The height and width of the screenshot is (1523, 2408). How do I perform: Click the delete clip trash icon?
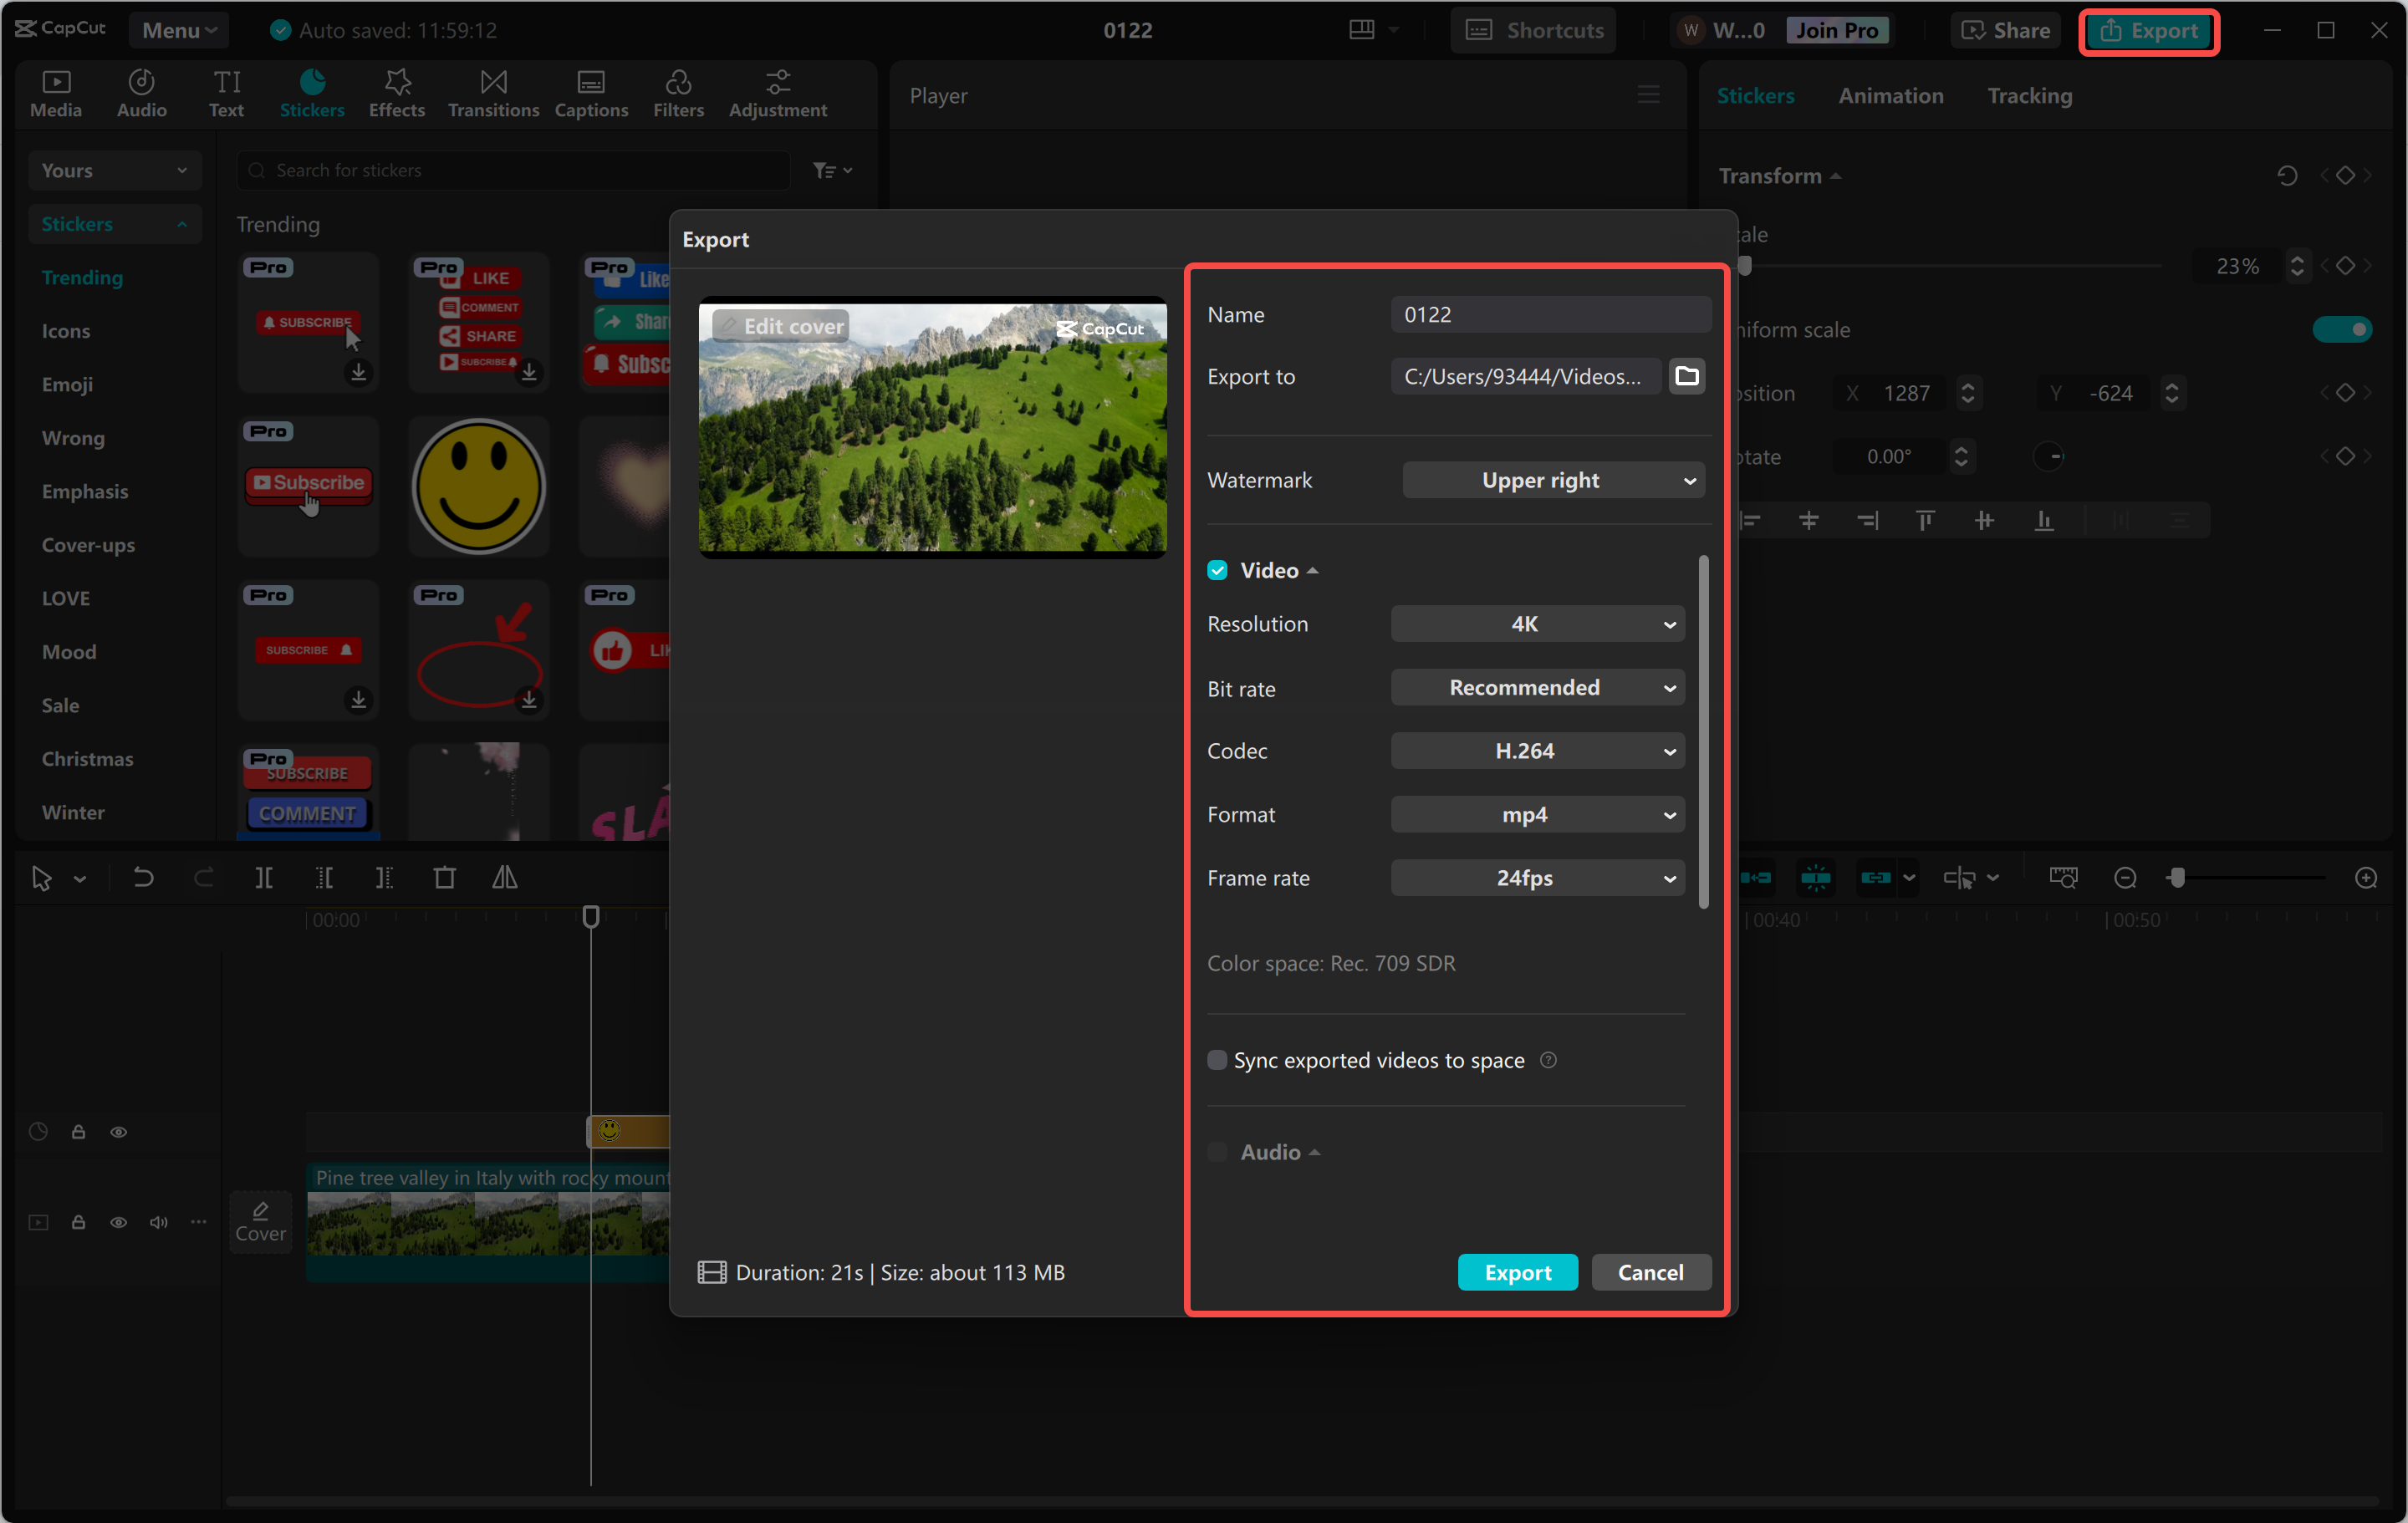(x=445, y=878)
